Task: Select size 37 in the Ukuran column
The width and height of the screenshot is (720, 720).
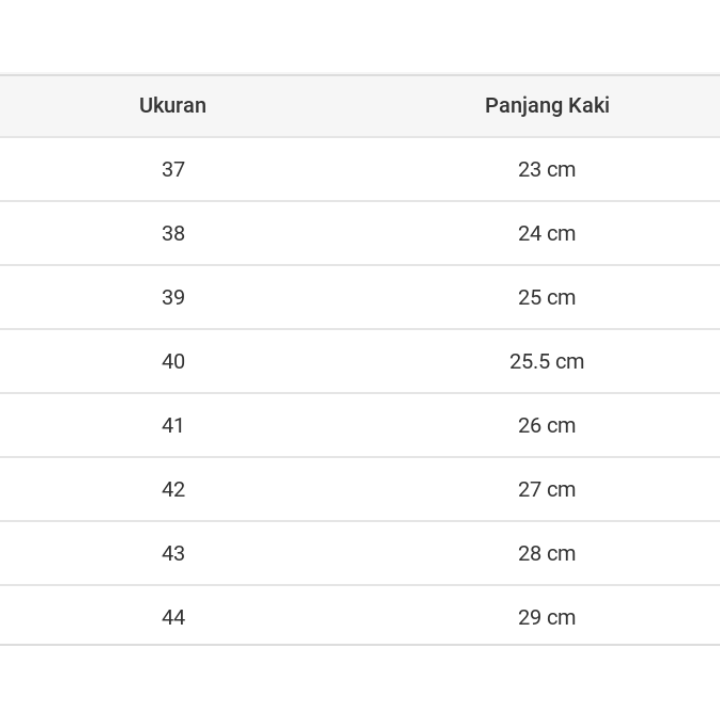Action: click(173, 169)
